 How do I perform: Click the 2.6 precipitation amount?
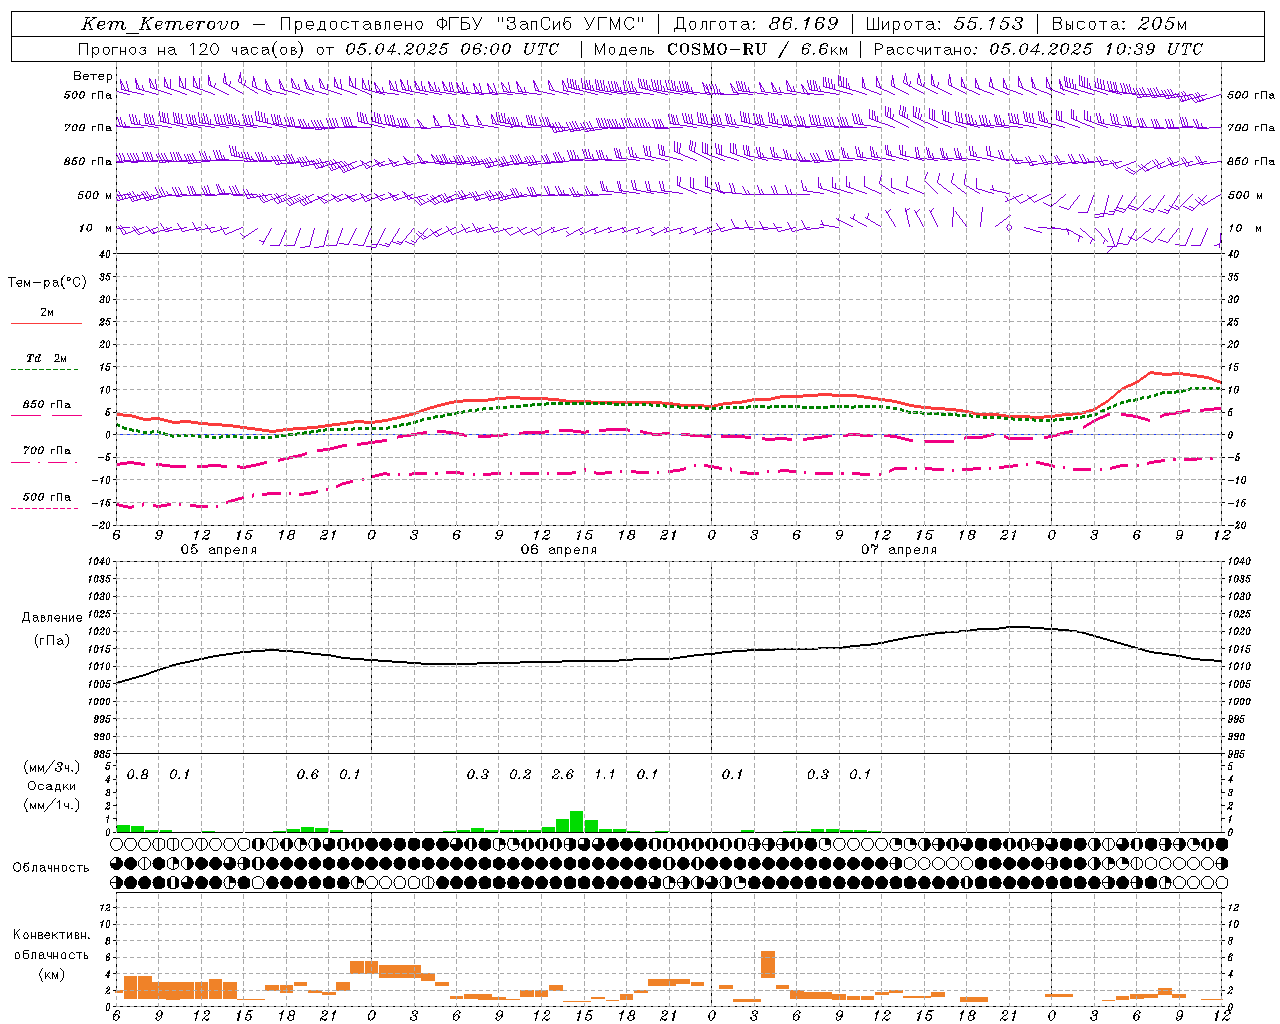[x=563, y=775]
